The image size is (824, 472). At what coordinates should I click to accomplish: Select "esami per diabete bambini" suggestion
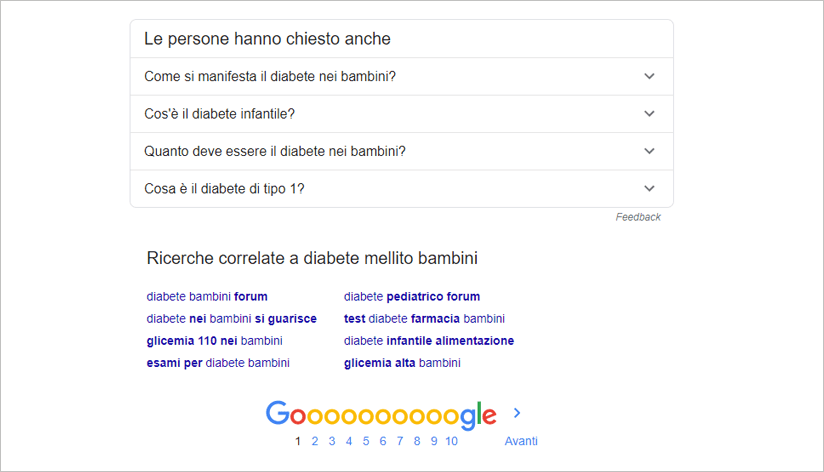[x=218, y=363]
